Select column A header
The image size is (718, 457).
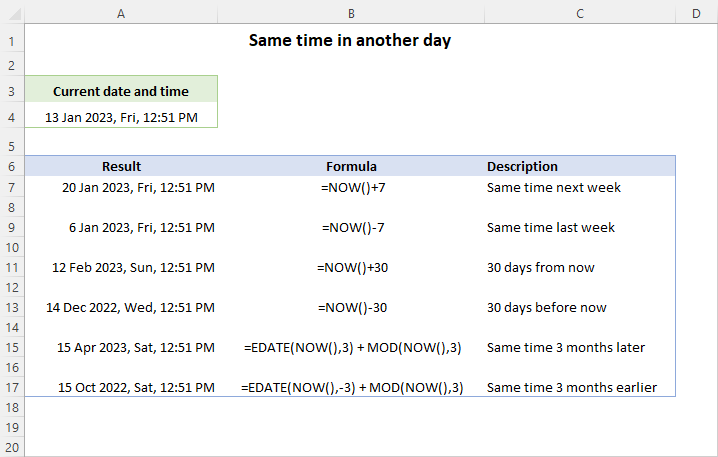[x=121, y=13]
